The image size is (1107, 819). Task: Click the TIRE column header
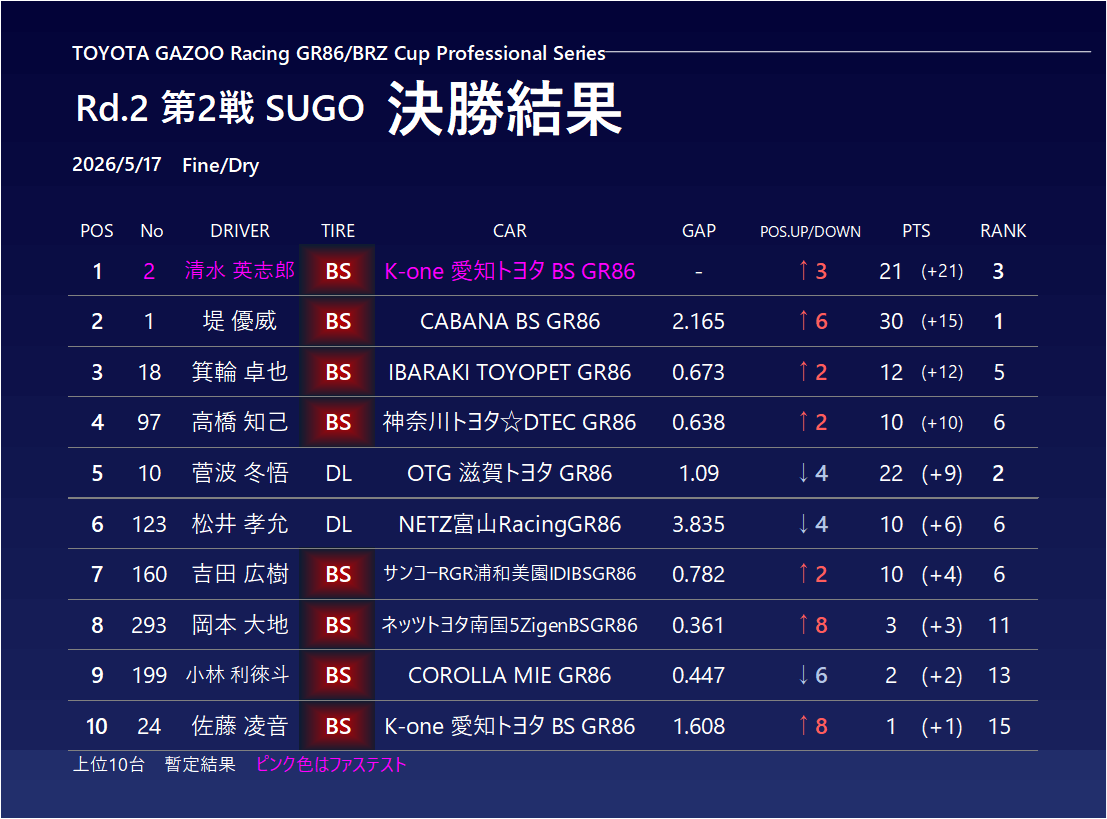coord(337,231)
